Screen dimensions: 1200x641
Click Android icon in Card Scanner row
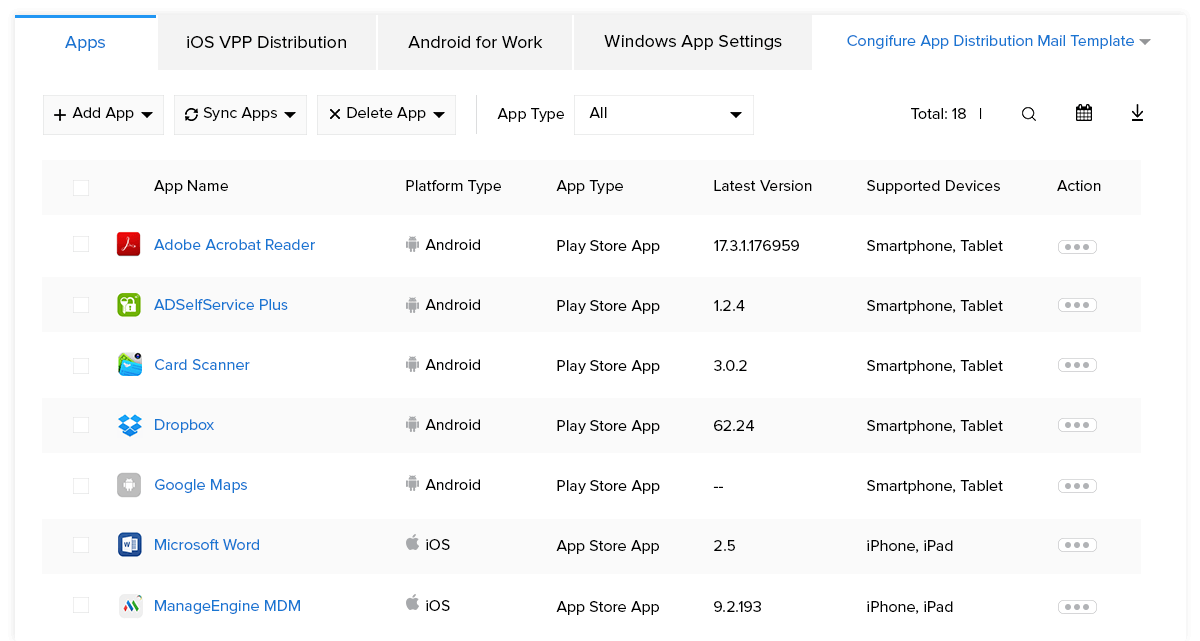pyautogui.click(x=412, y=365)
